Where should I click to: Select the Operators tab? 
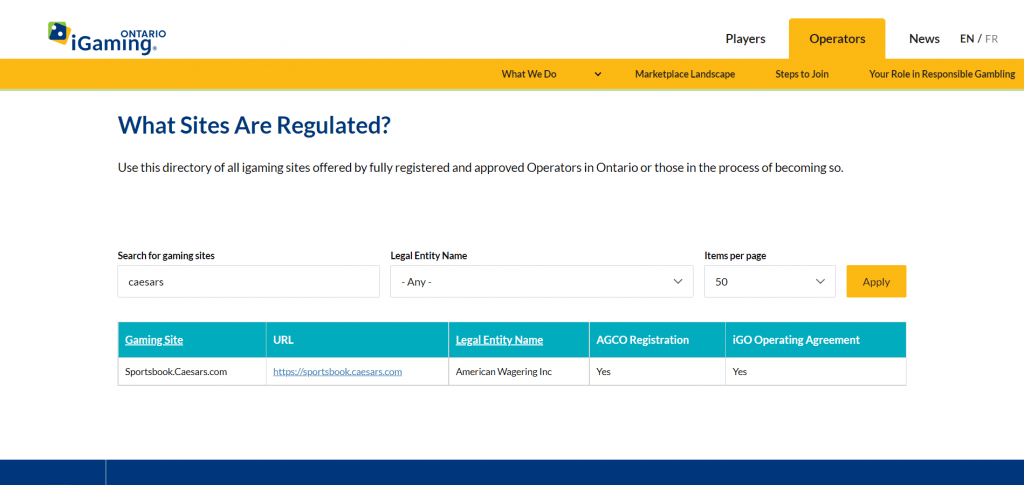coord(837,39)
